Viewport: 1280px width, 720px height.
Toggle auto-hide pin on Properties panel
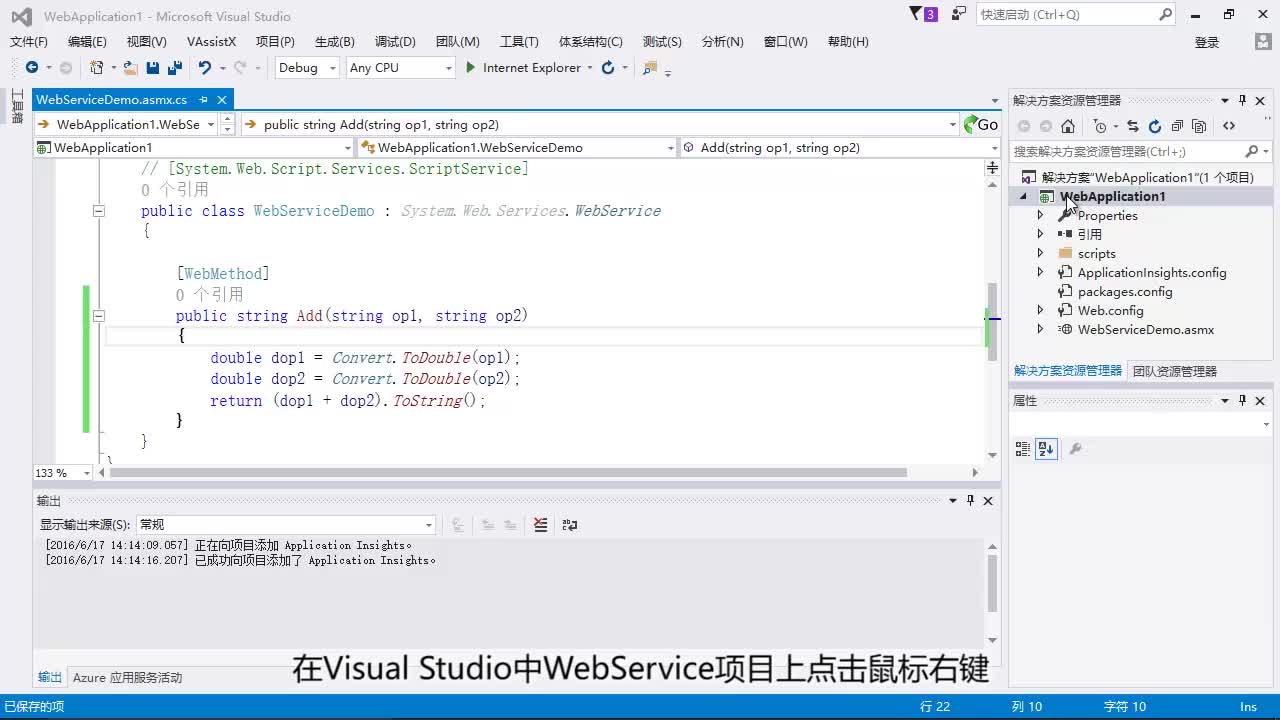click(x=1242, y=400)
